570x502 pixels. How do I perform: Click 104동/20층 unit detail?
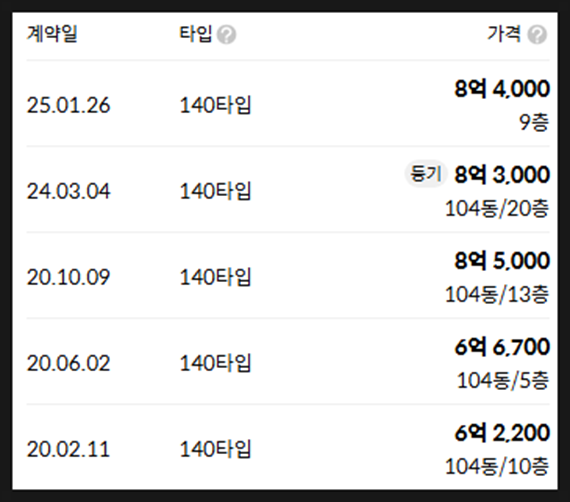point(497,209)
